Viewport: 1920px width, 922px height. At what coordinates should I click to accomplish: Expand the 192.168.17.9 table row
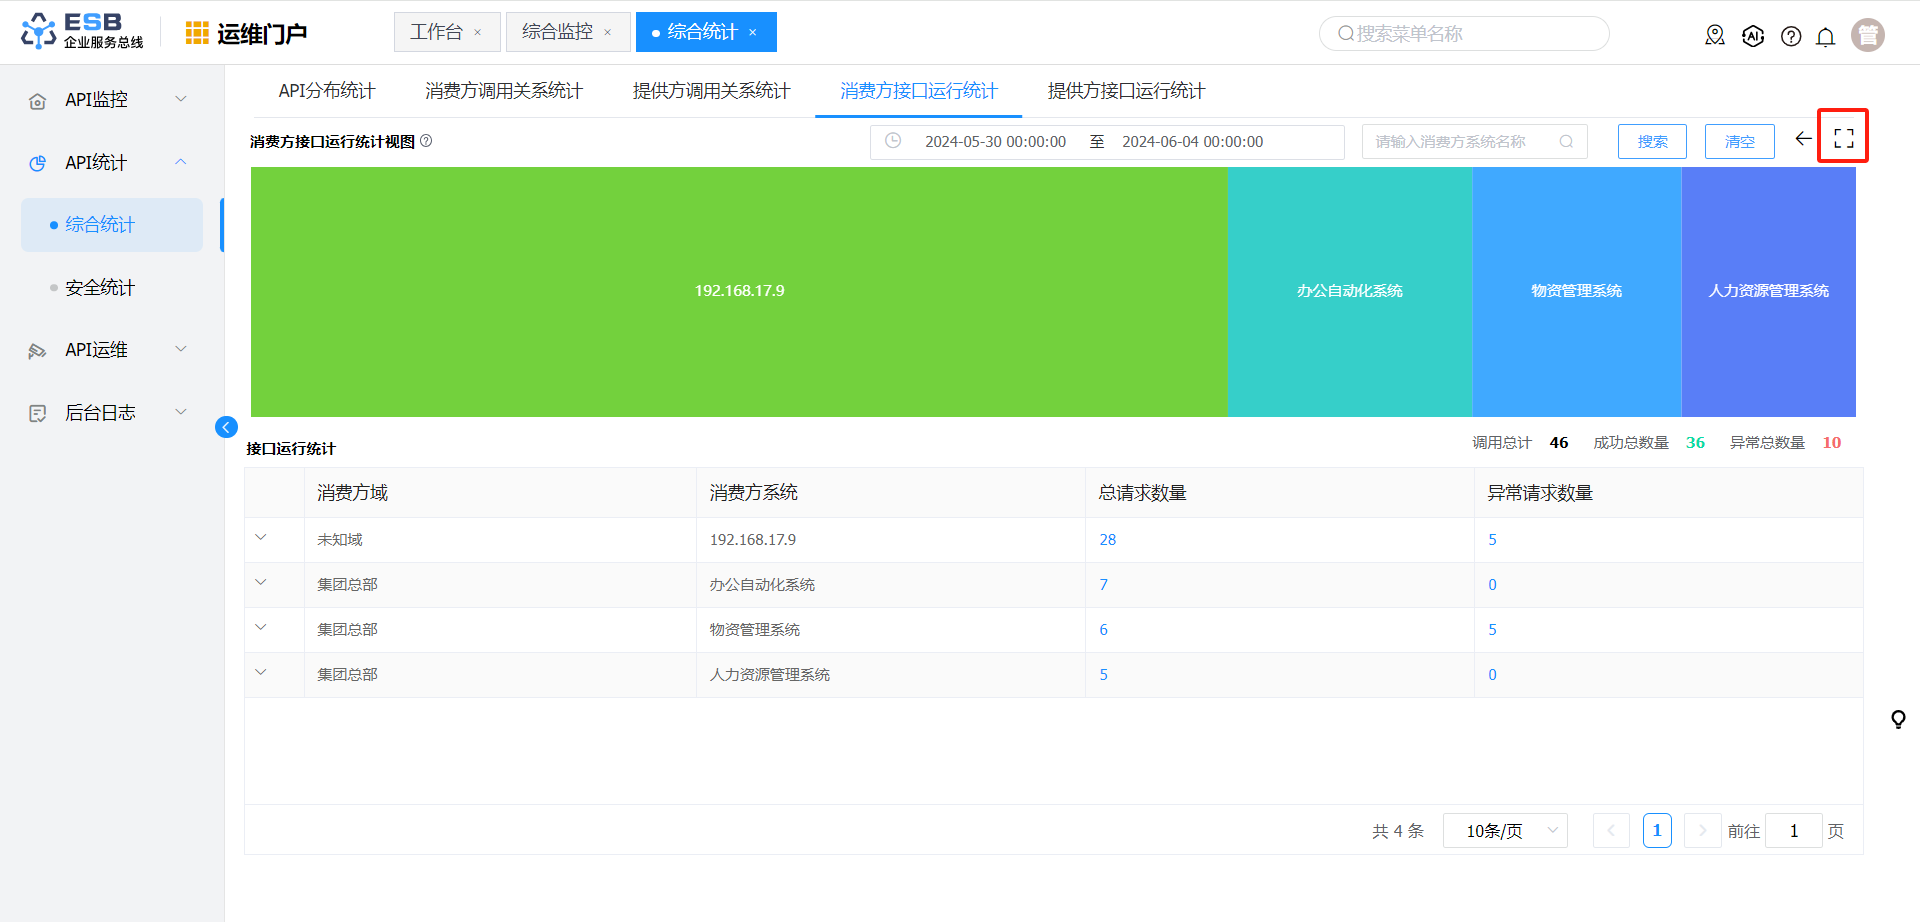click(x=261, y=538)
